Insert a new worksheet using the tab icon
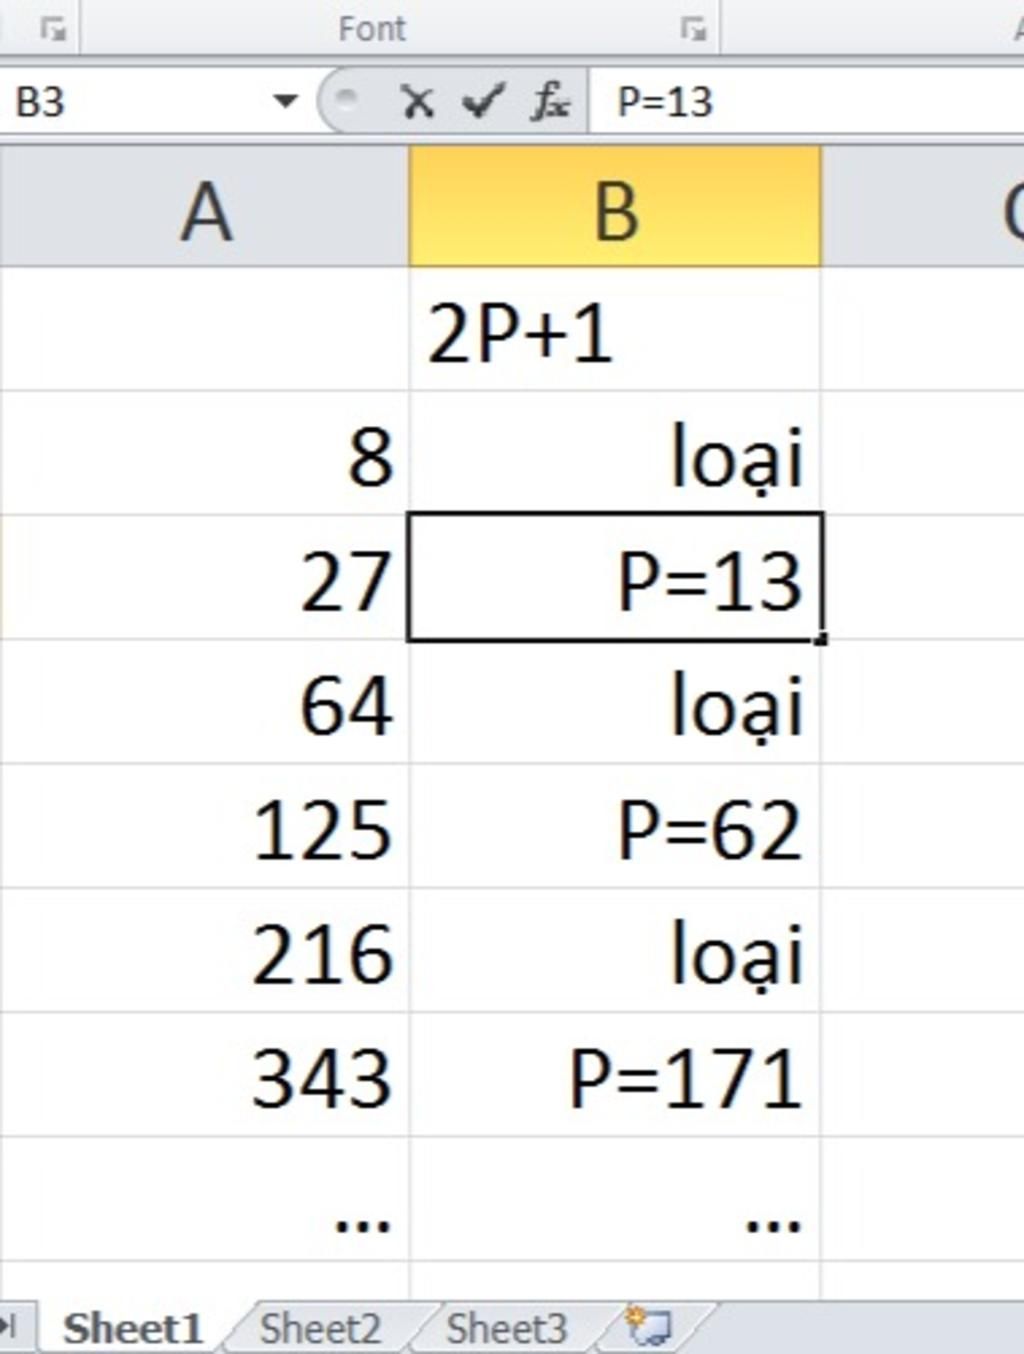The height and width of the screenshot is (1354, 1024). (649, 1327)
